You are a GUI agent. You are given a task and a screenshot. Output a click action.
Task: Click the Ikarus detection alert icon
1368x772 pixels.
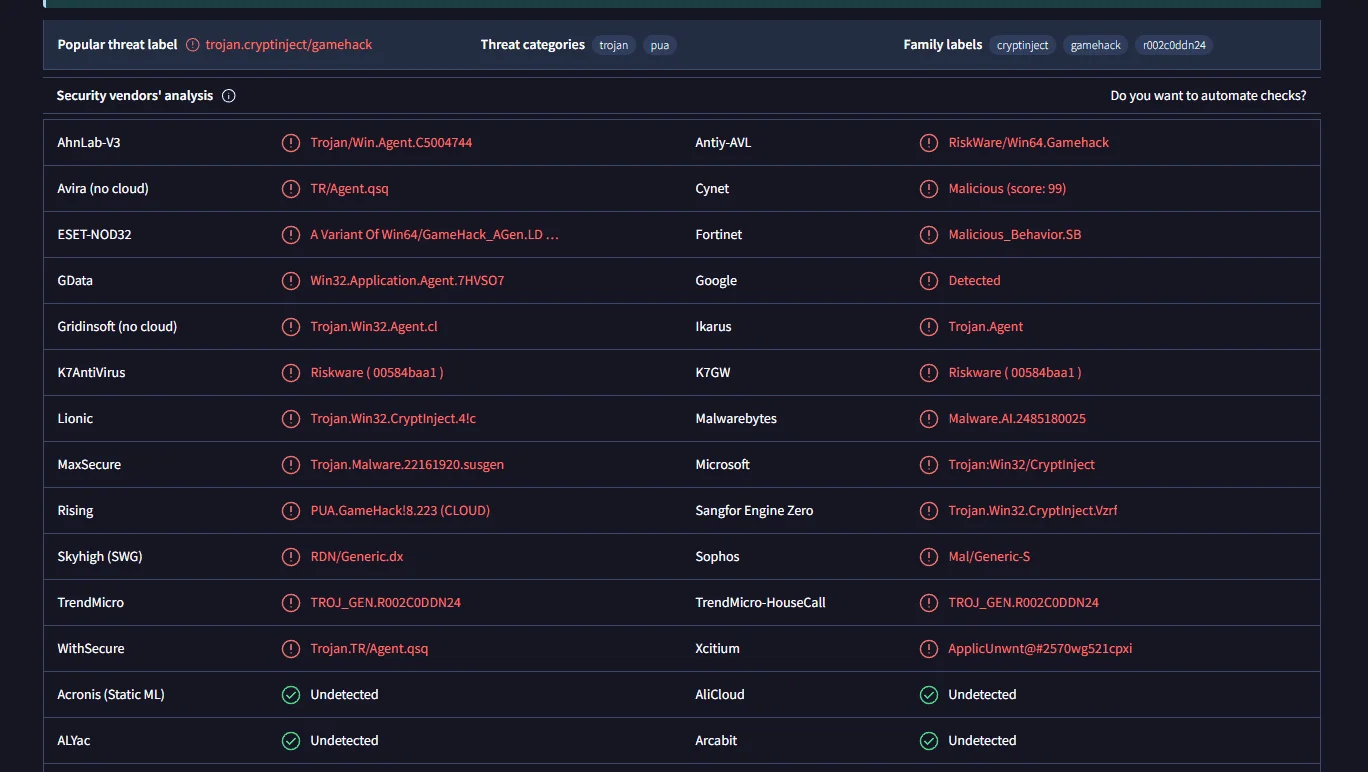coord(929,327)
